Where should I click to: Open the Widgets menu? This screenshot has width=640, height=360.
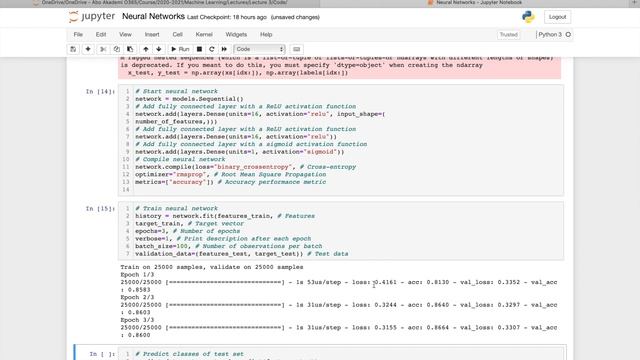(236, 35)
